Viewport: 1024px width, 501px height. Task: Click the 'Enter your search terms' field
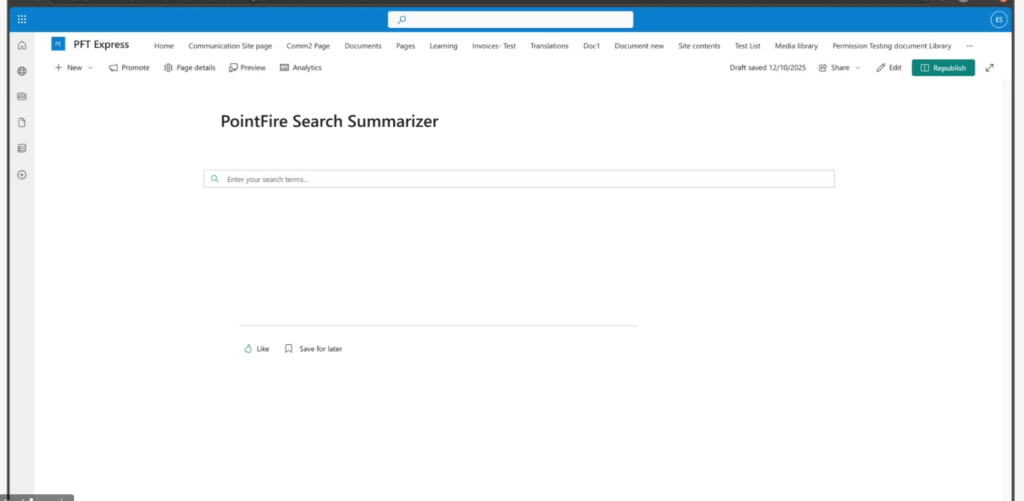519,179
